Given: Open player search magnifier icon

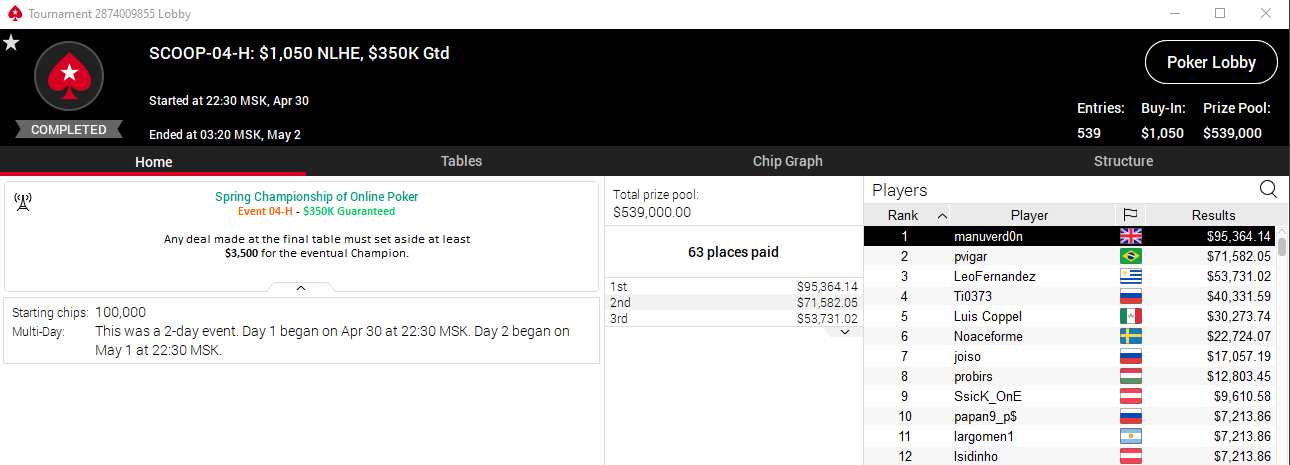Looking at the screenshot, I should [x=1268, y=189].
